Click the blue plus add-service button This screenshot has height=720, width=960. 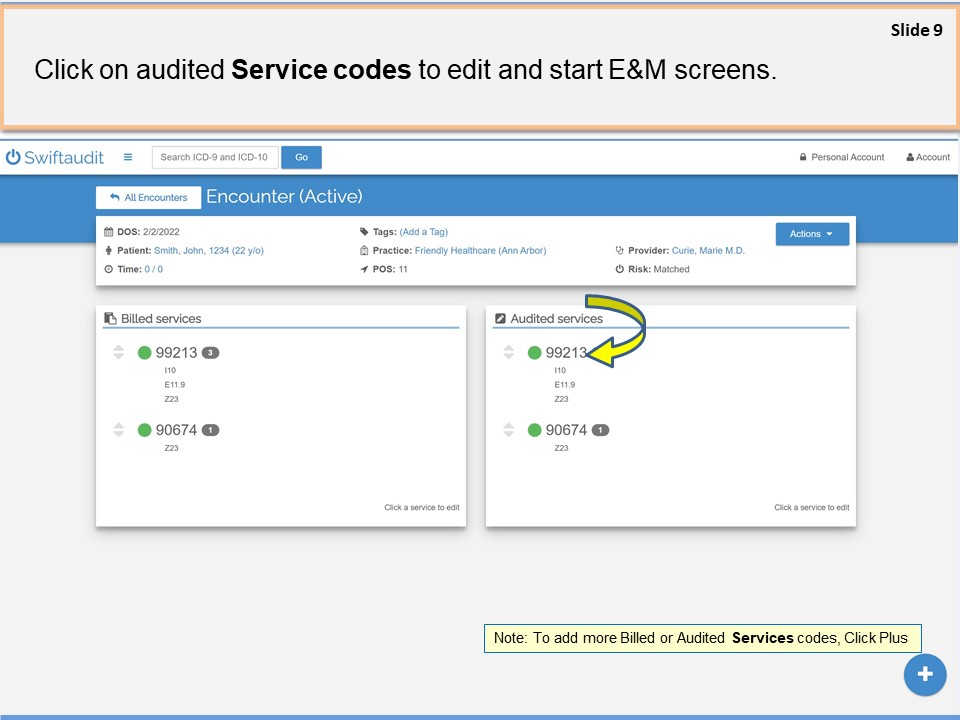pyautogui.click(x=924, y=675)
